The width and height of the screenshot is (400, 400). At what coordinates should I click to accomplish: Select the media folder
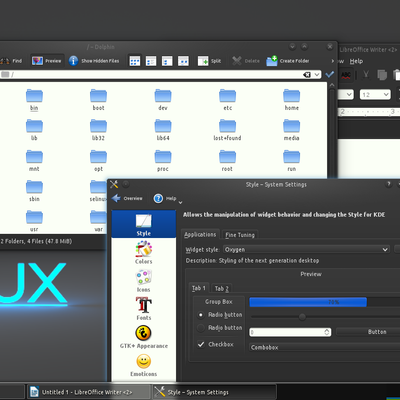coord(292,130)
